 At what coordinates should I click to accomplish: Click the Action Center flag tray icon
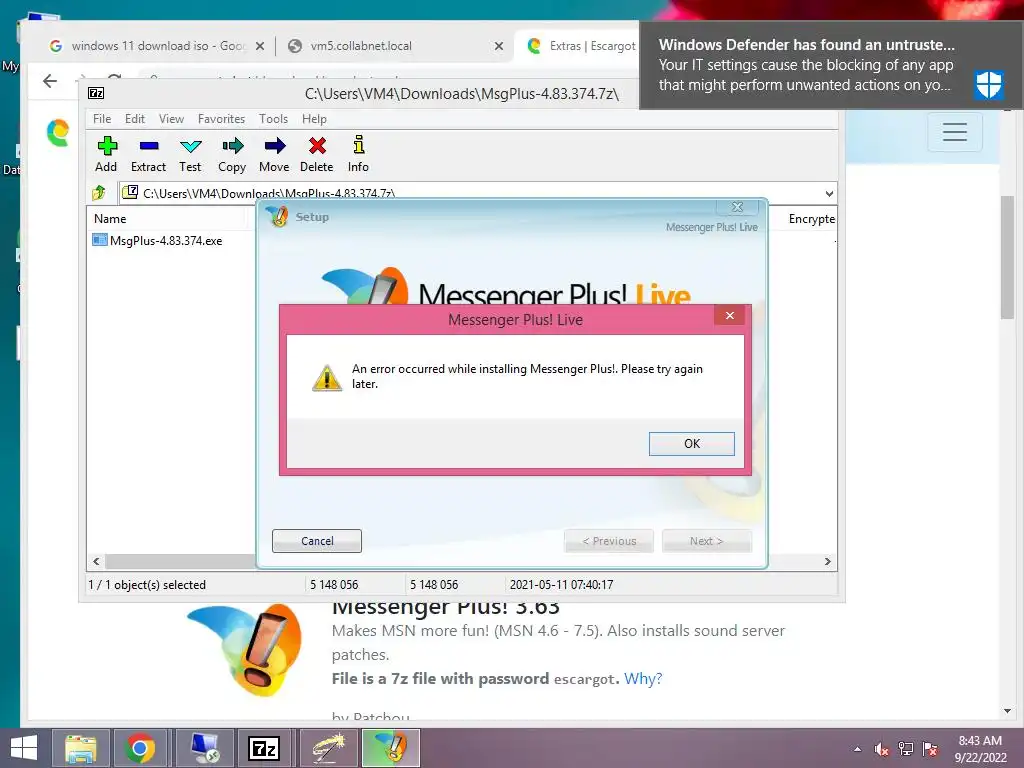[930, 749]
